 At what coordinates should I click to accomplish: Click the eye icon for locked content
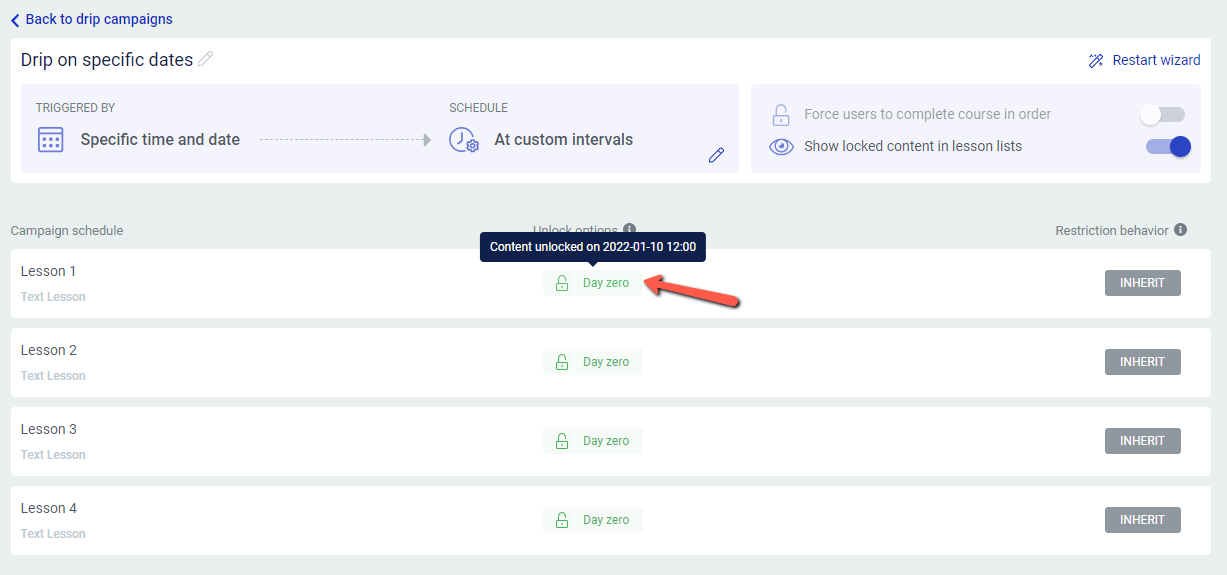[781, 147]
